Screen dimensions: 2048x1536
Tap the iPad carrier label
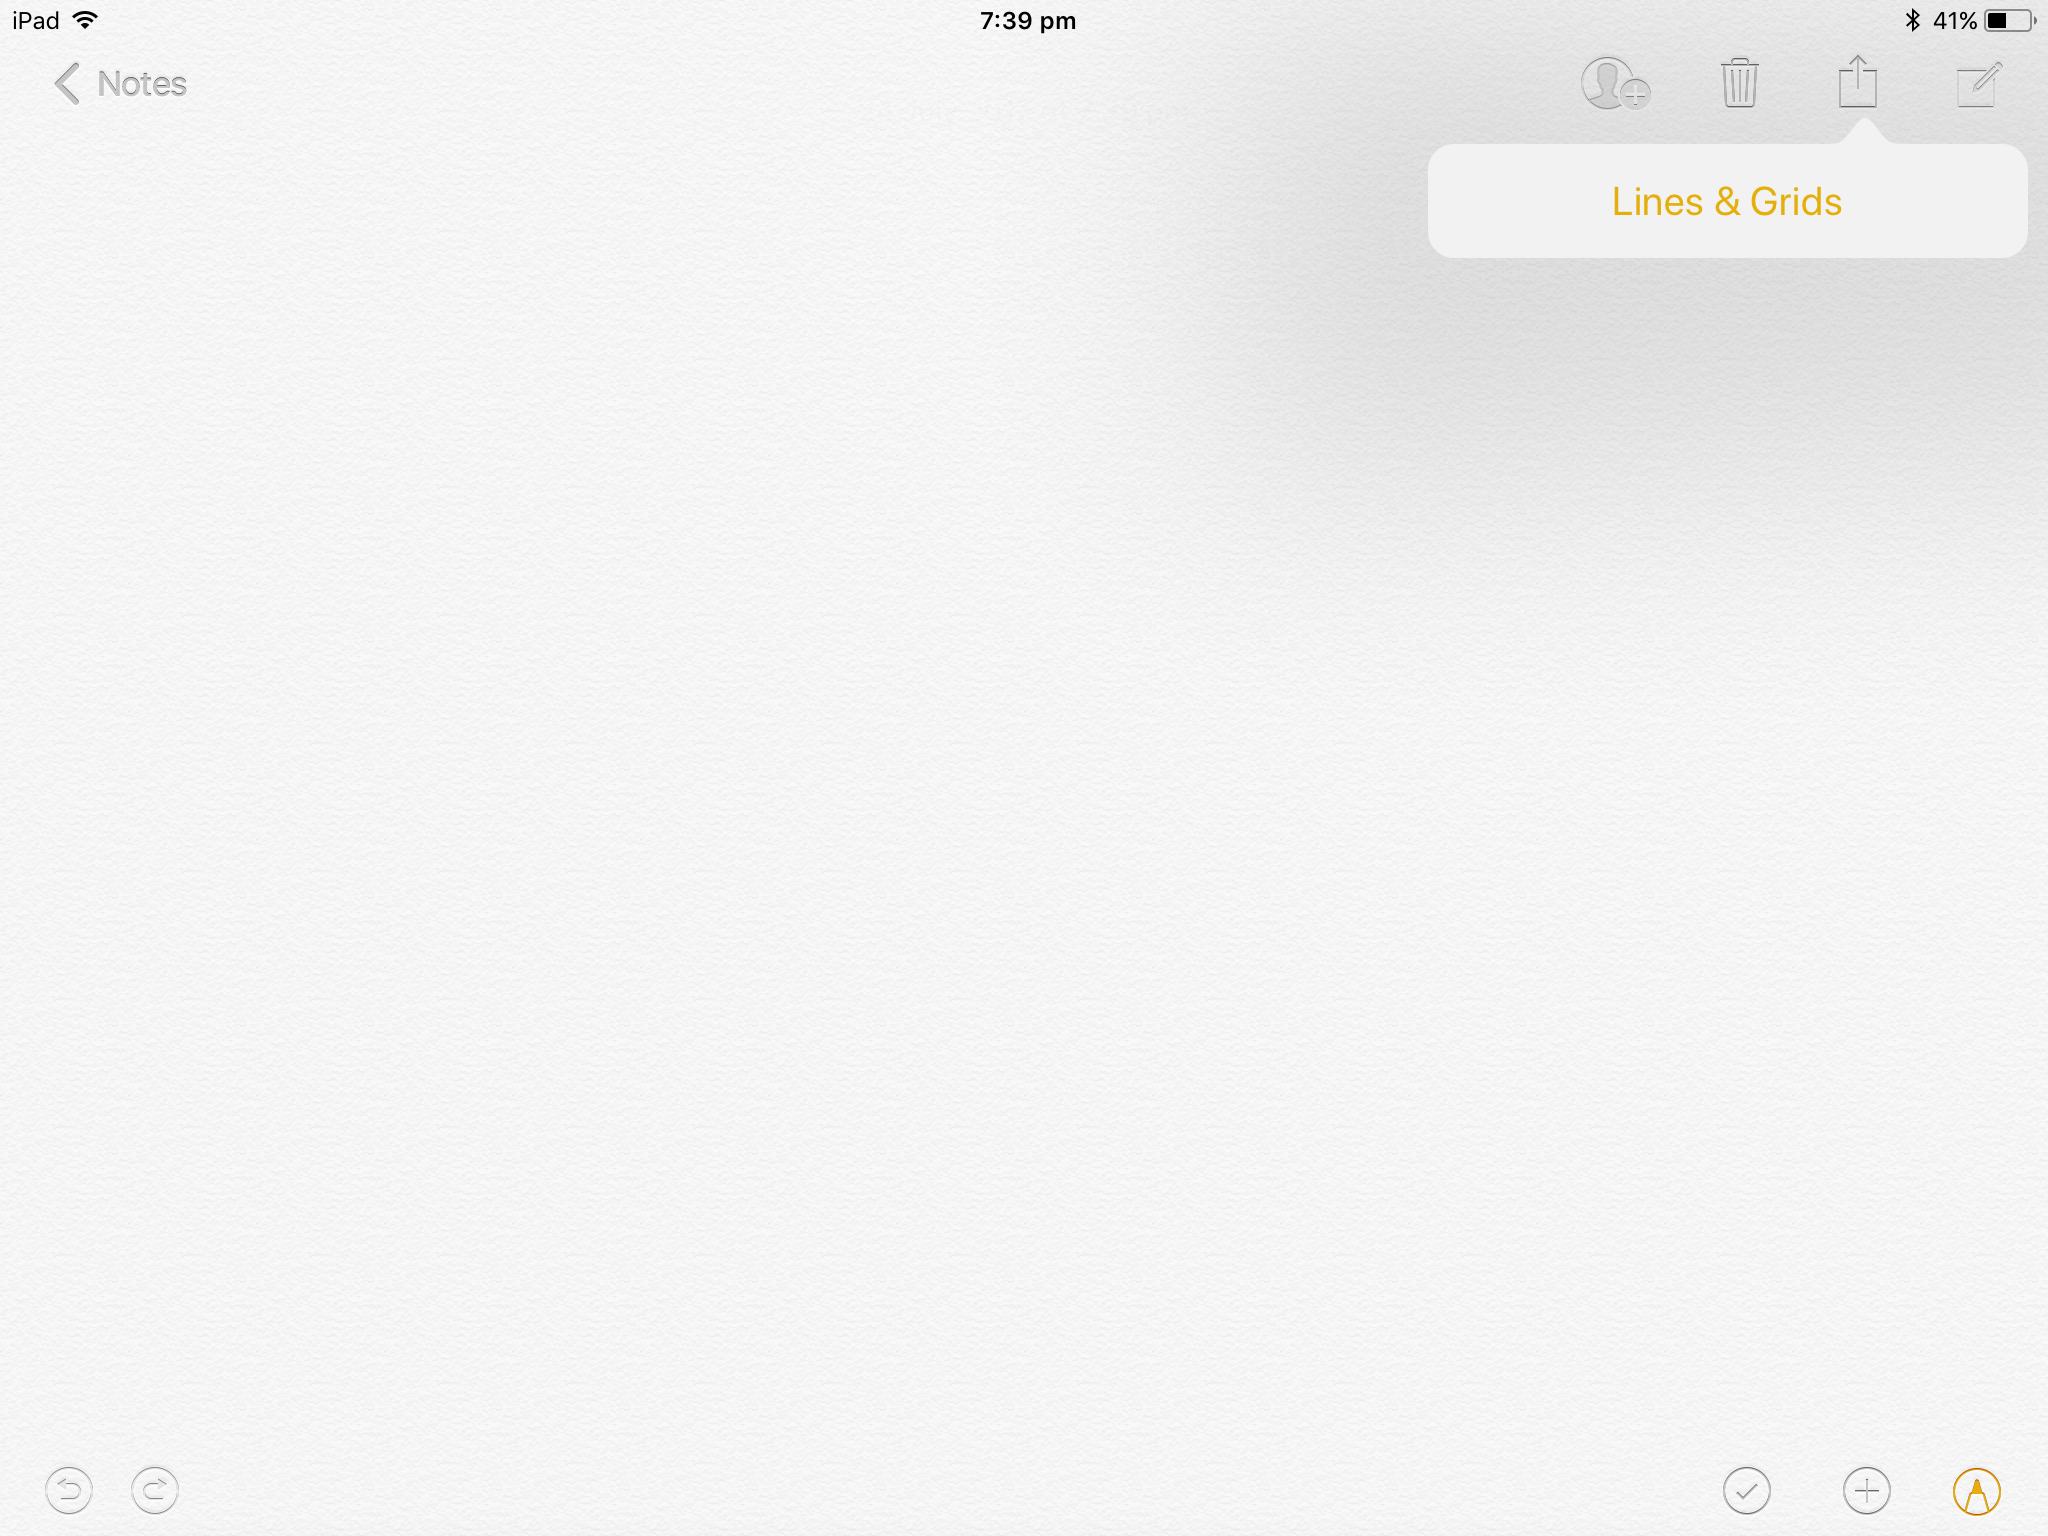[36, 20]
